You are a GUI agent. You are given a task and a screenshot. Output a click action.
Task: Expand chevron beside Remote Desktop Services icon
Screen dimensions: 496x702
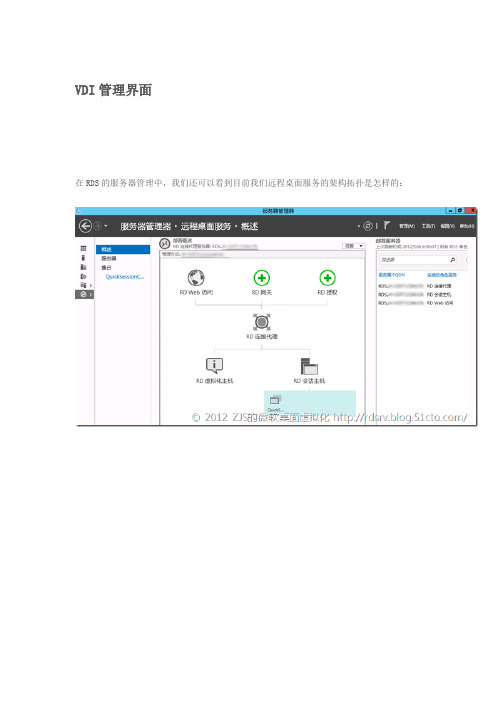(x=91, y=295)
